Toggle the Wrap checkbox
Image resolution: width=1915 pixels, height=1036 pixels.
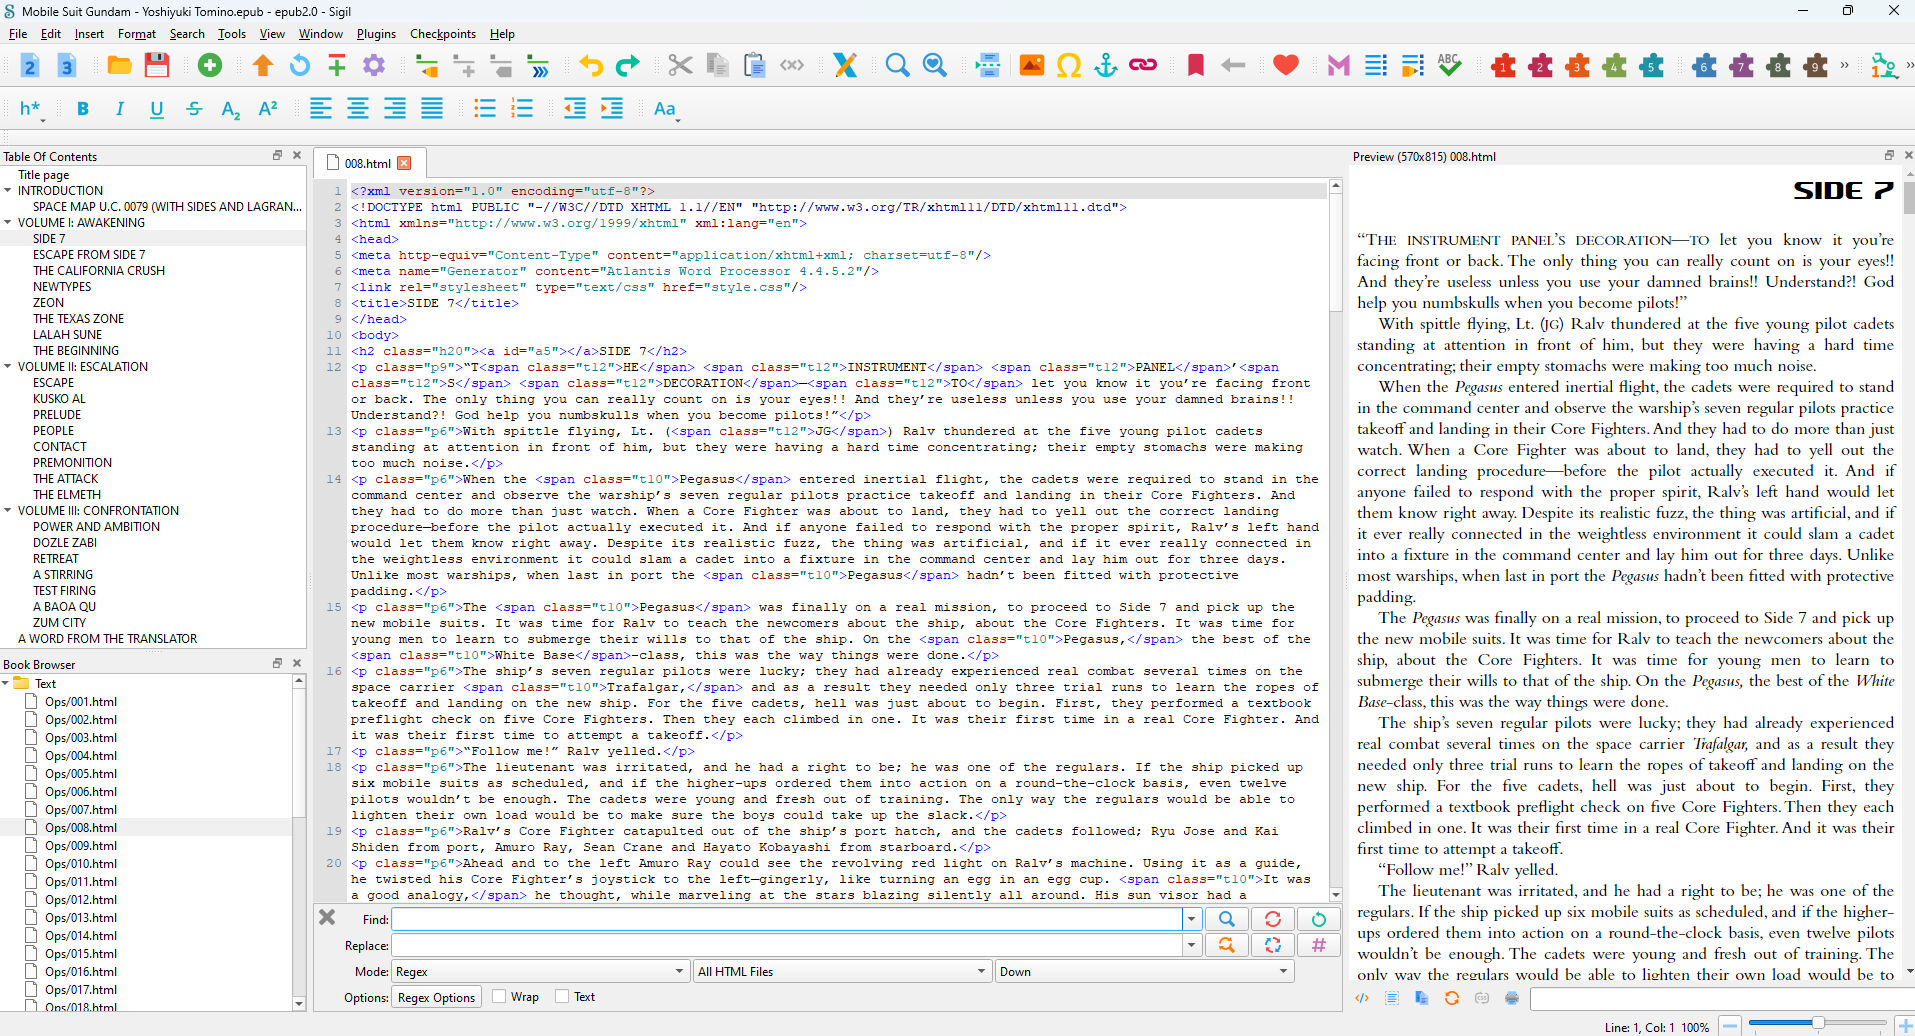click(x=499, y=997)
